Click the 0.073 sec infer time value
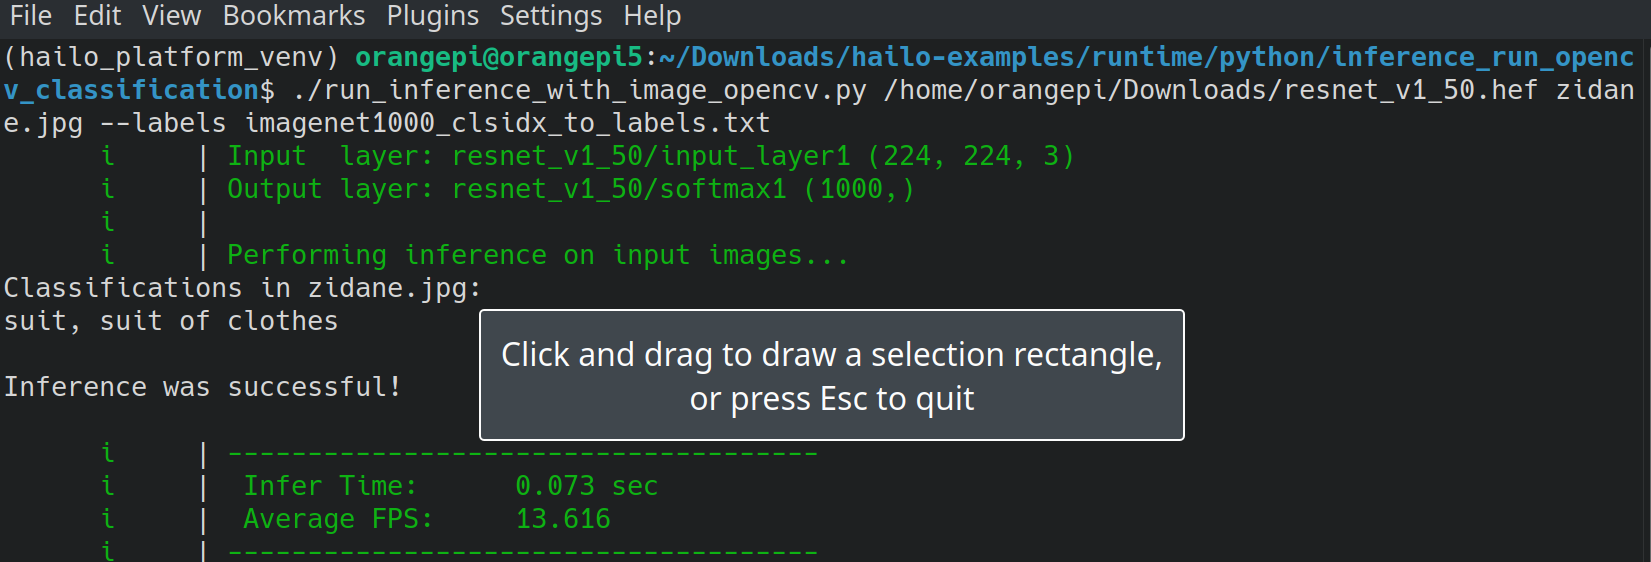Viewport: 1651px width, 562px height. 586,486
